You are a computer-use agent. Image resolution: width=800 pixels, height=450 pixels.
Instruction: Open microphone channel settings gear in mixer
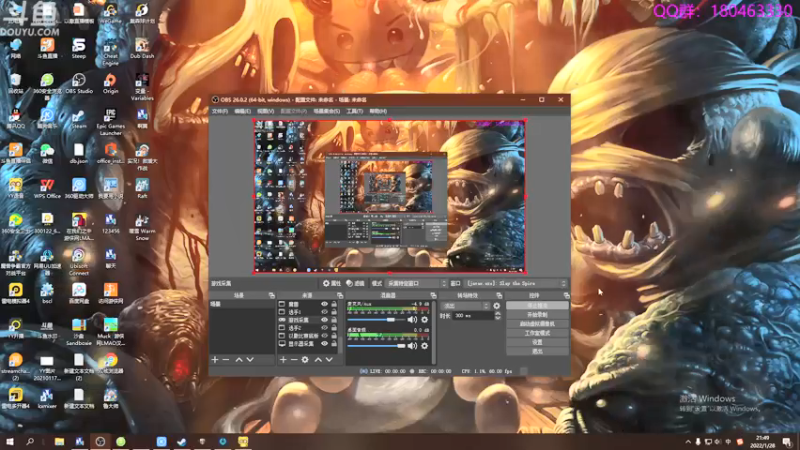[x=424, y=320]
